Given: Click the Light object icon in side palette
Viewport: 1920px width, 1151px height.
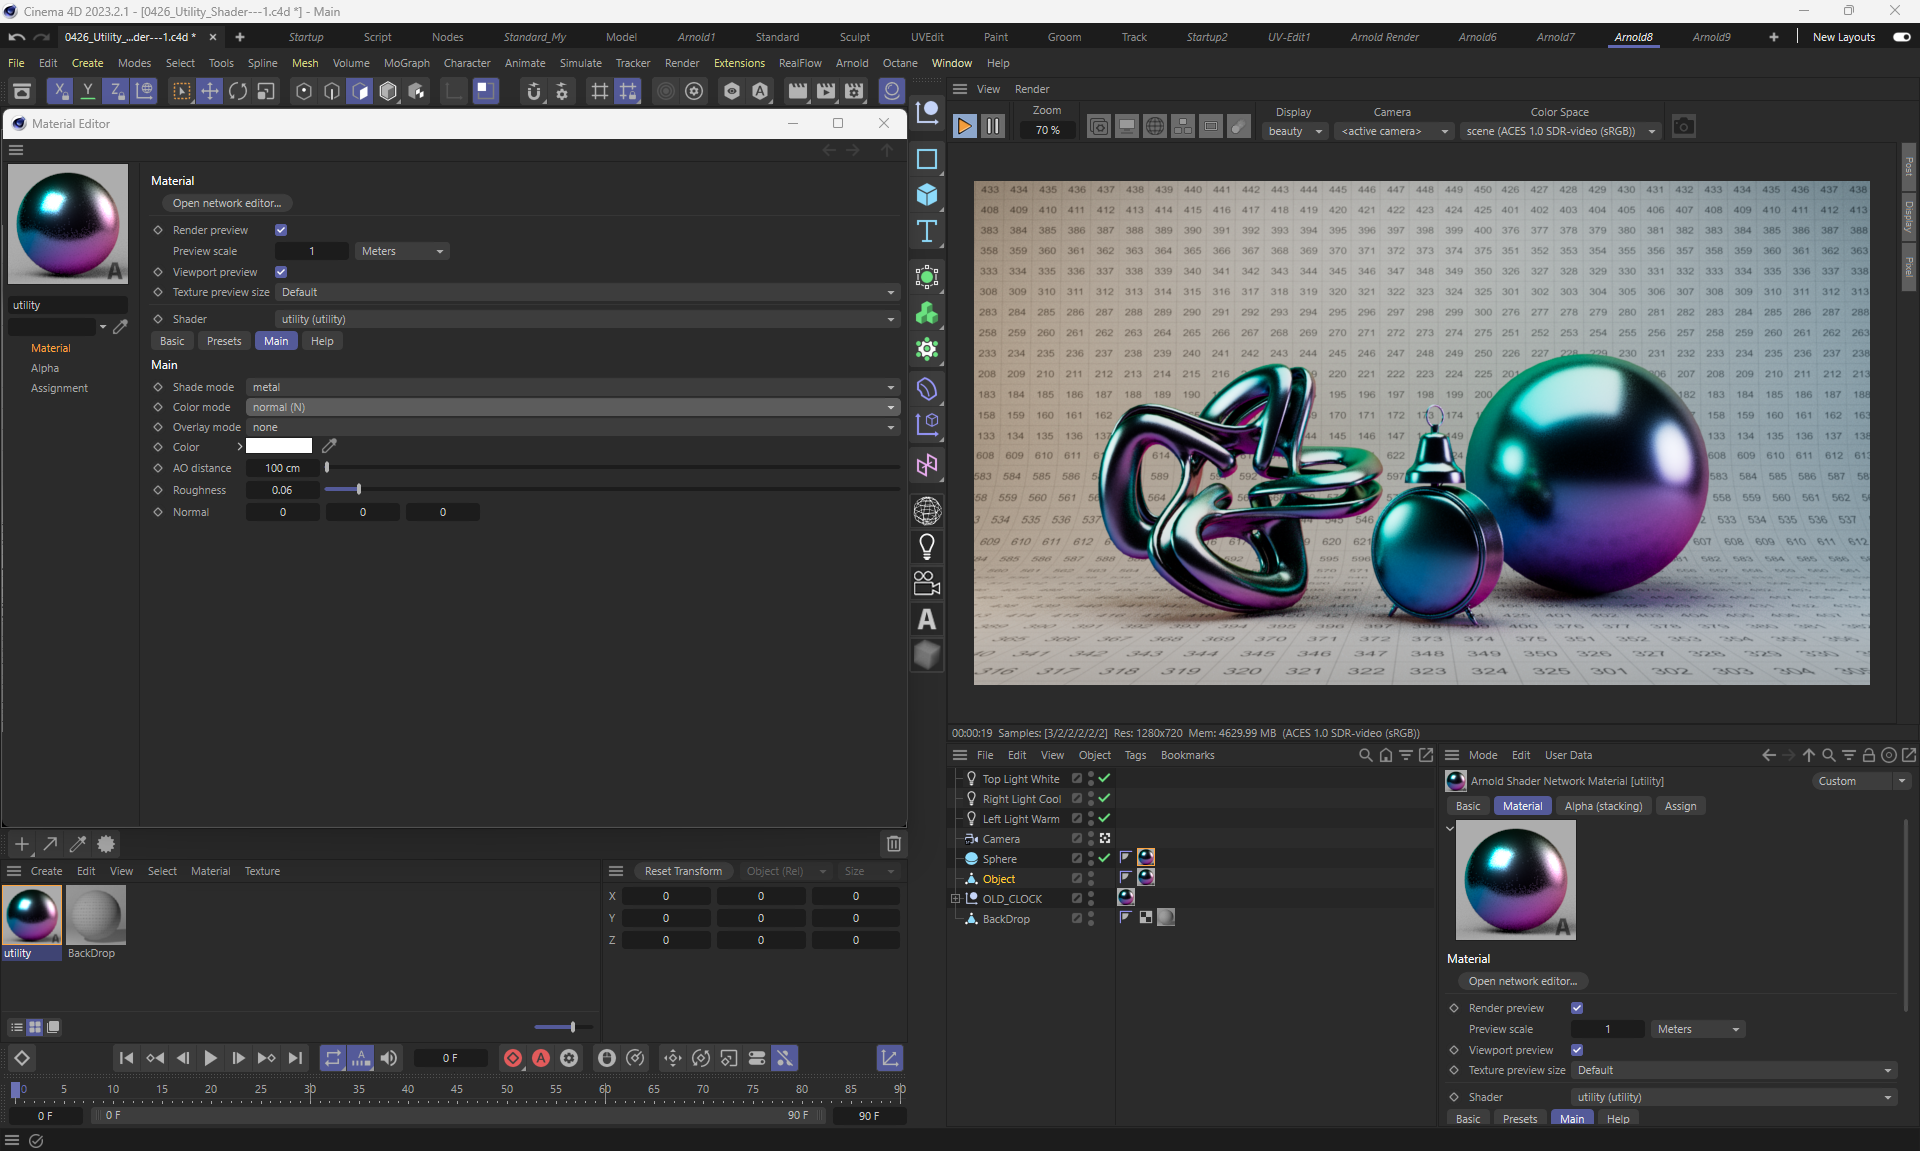Looking at the screenshot, I should (x=927, y=546).
